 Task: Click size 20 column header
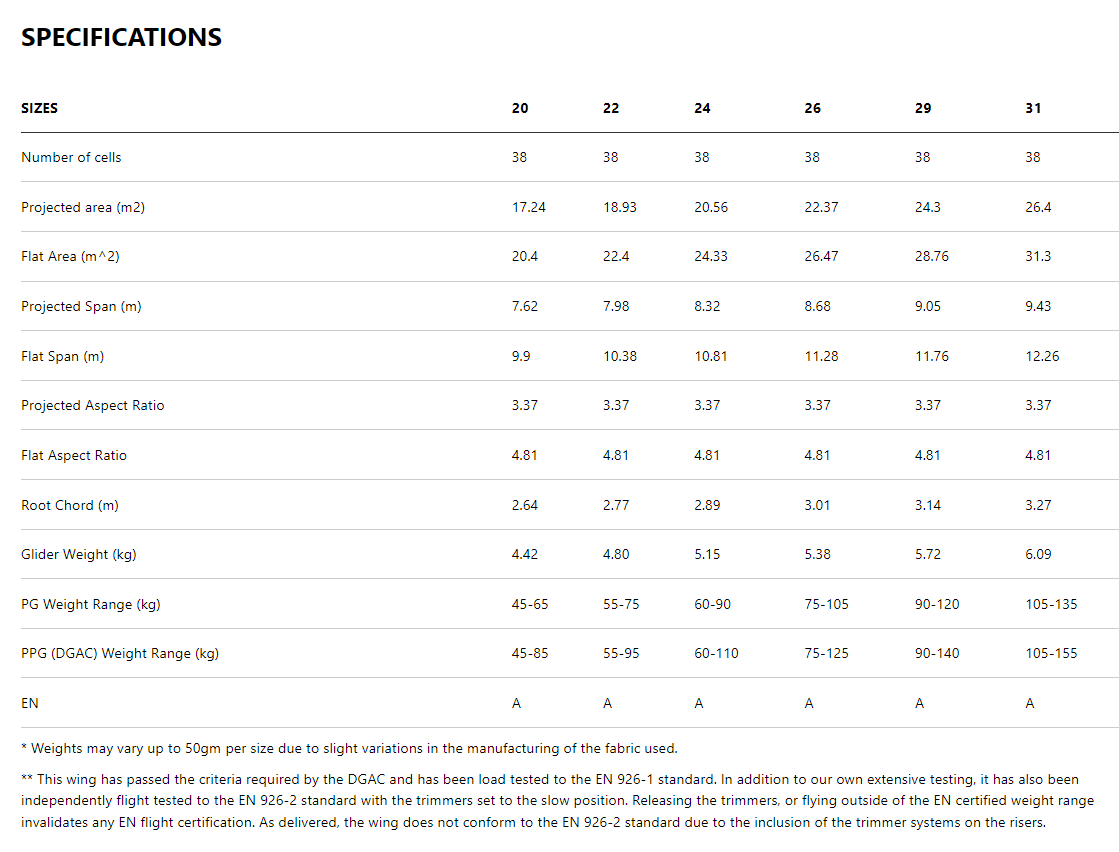pyautogui.click(x=520, y=108)
